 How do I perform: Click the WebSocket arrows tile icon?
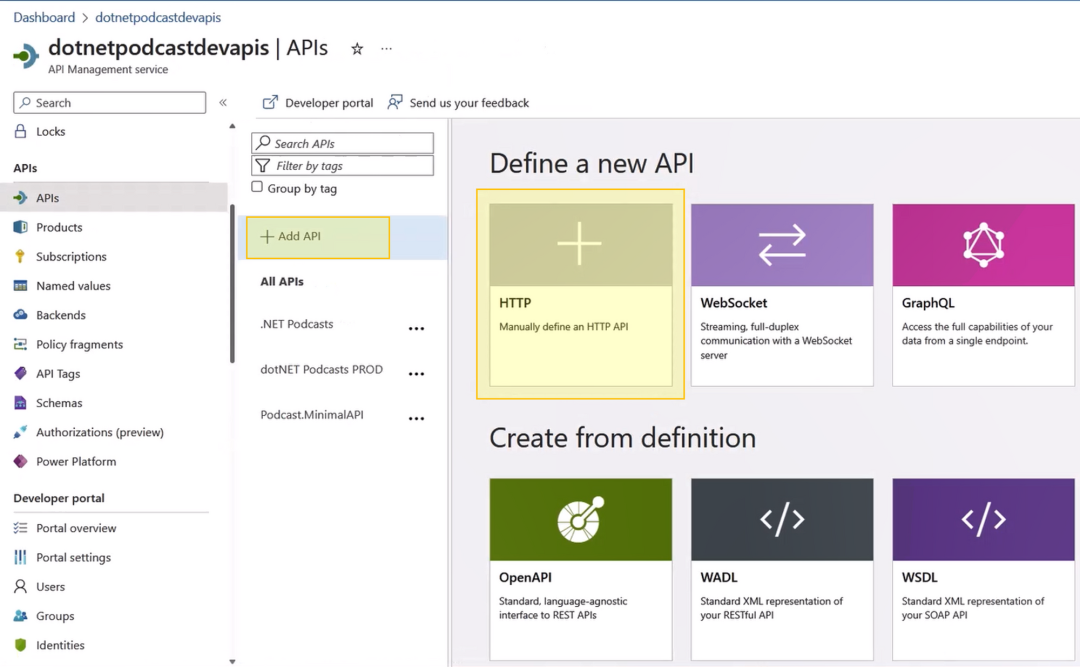tap(782, 245)
